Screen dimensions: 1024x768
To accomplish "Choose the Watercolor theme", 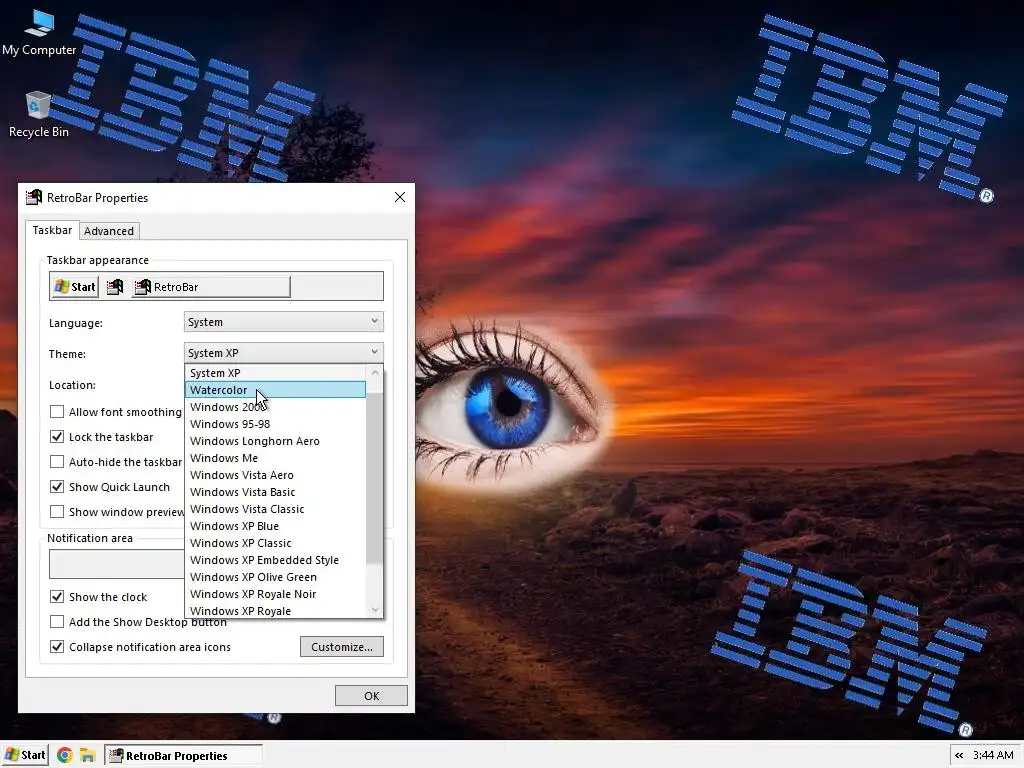I will coord(276,390).
